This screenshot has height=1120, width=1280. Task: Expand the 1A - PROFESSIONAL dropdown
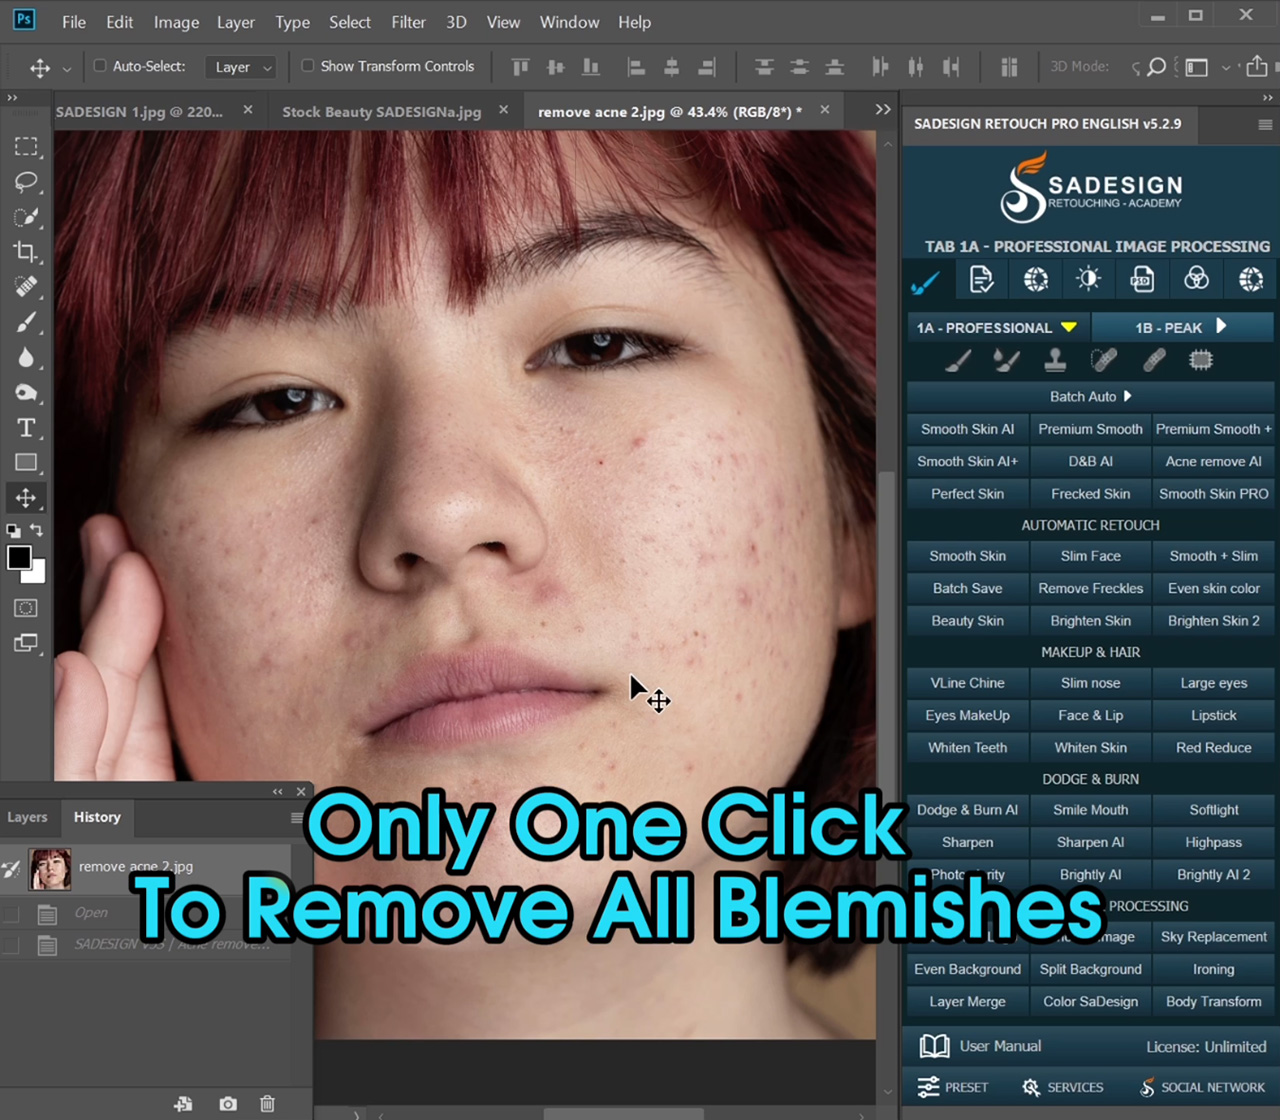[x=998, y=327]
